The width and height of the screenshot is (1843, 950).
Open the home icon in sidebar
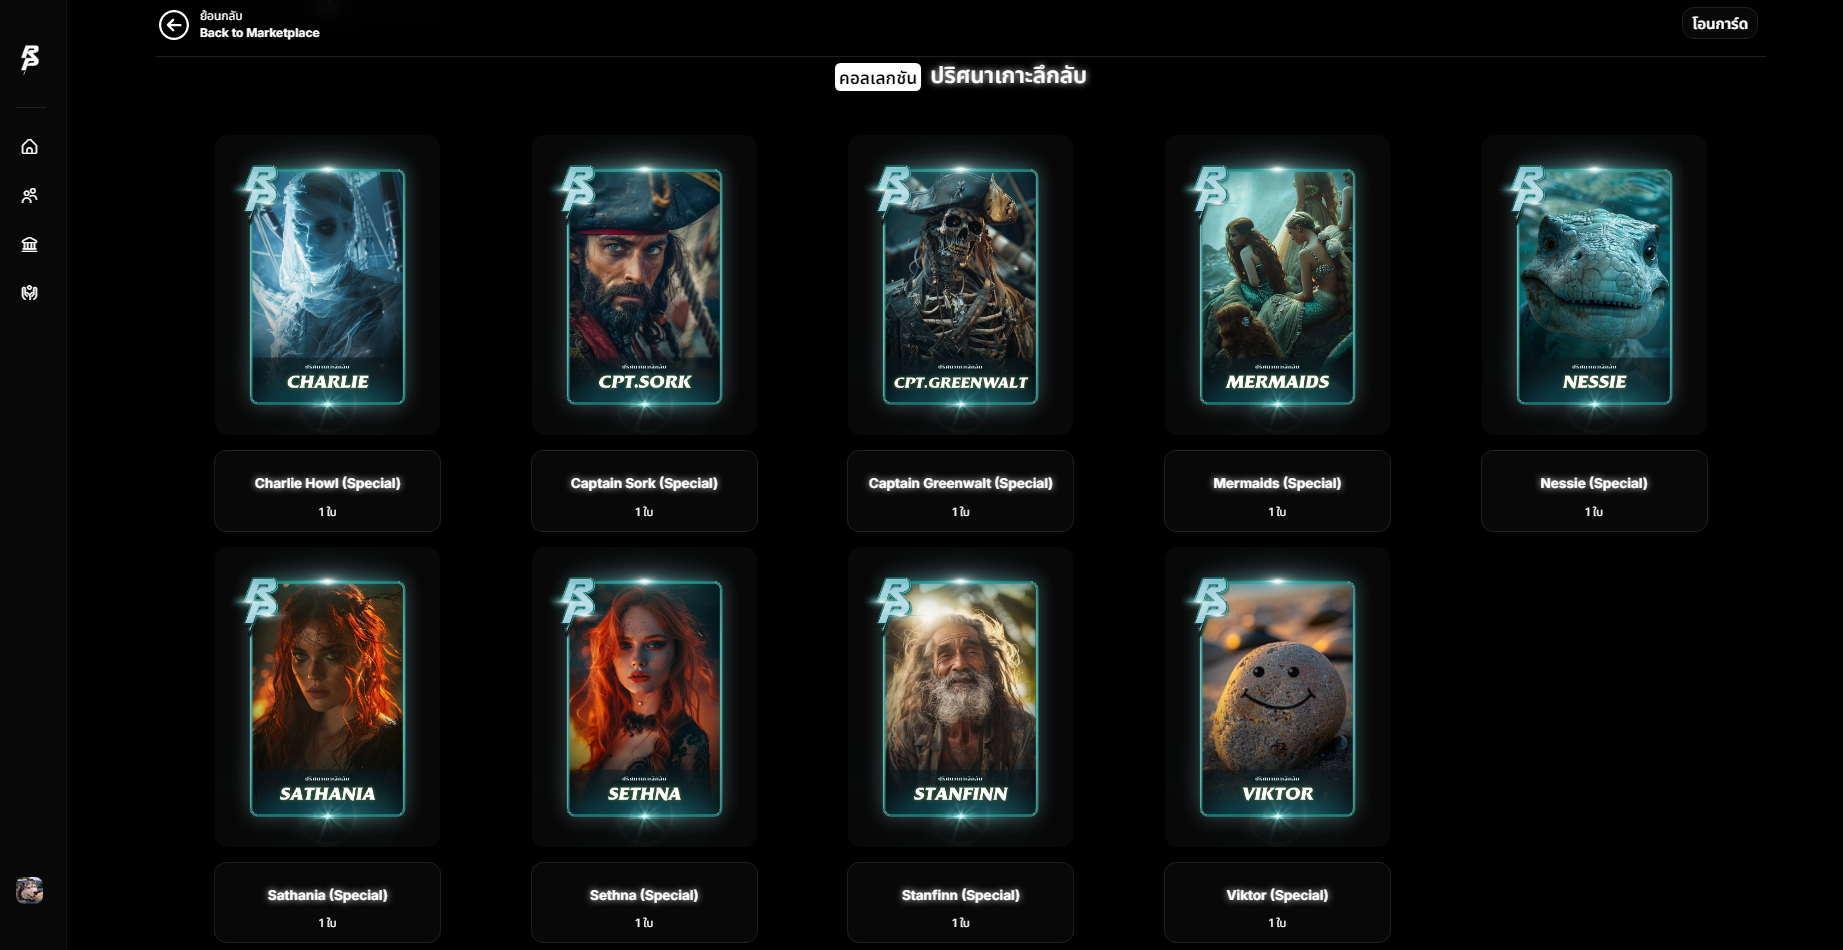pyautogui.click(x=30, y=147)
